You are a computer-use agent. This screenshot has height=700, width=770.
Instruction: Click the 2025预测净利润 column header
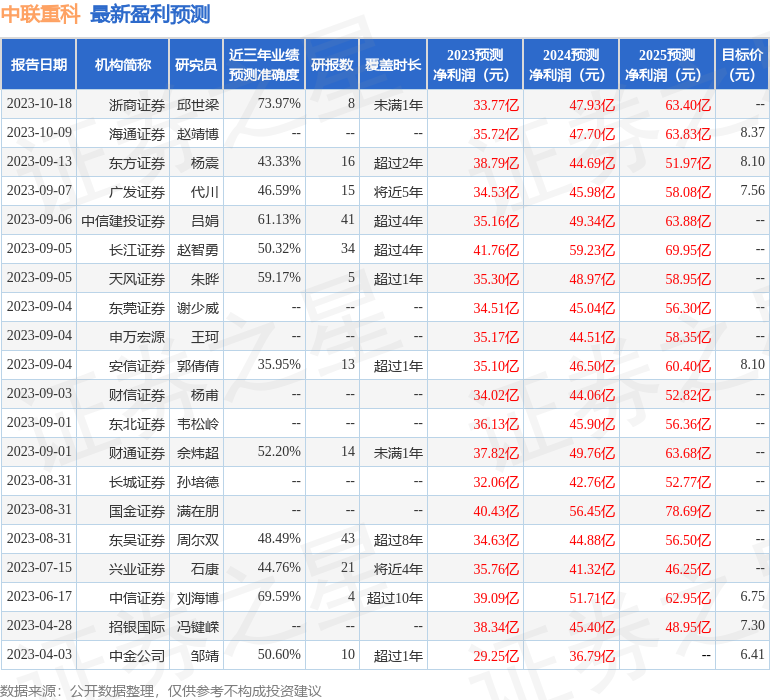pos(667,64)
